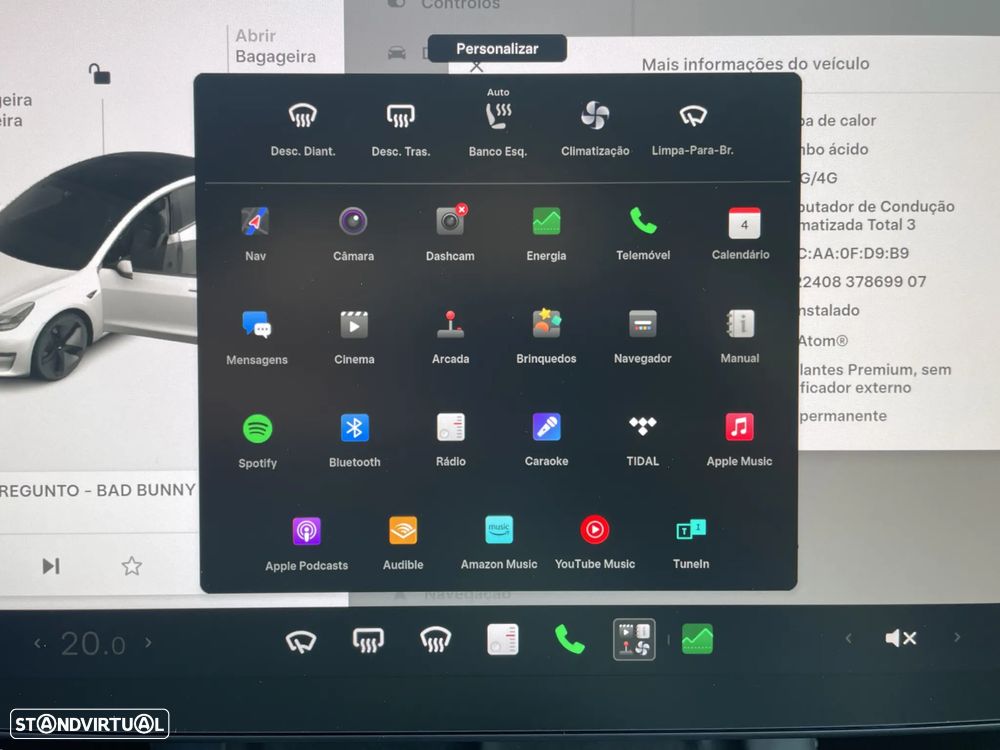Open phone from the bottom dock

(570, 638)
